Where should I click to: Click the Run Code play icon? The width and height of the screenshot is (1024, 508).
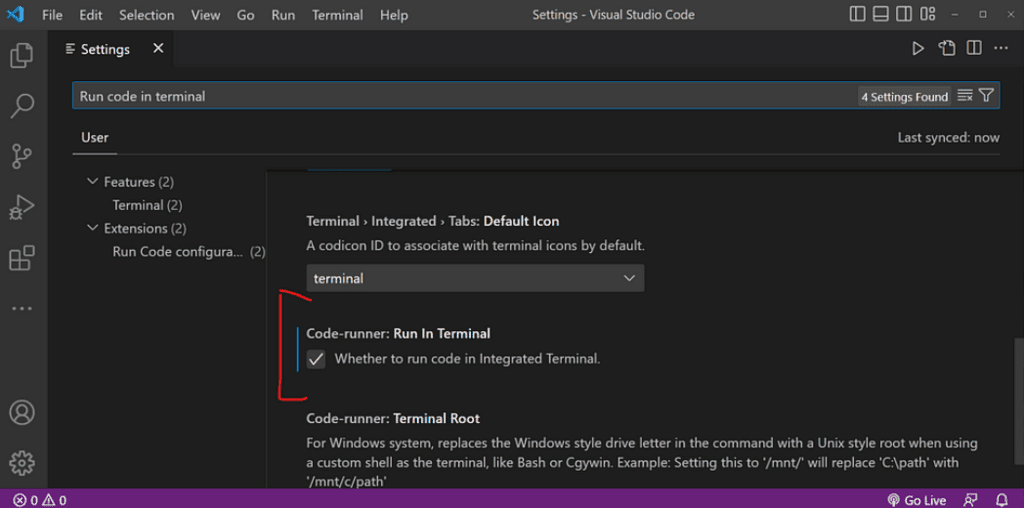point(918,48)
